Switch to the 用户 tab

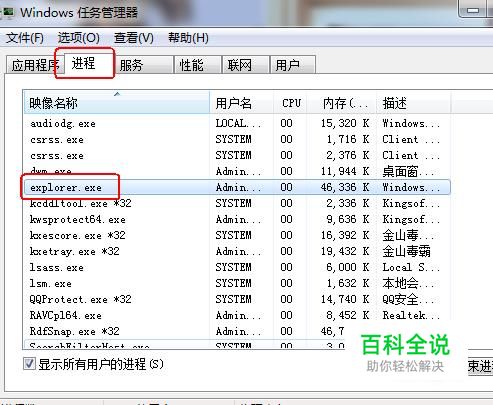pyautogui.click(x=292, y=65)
